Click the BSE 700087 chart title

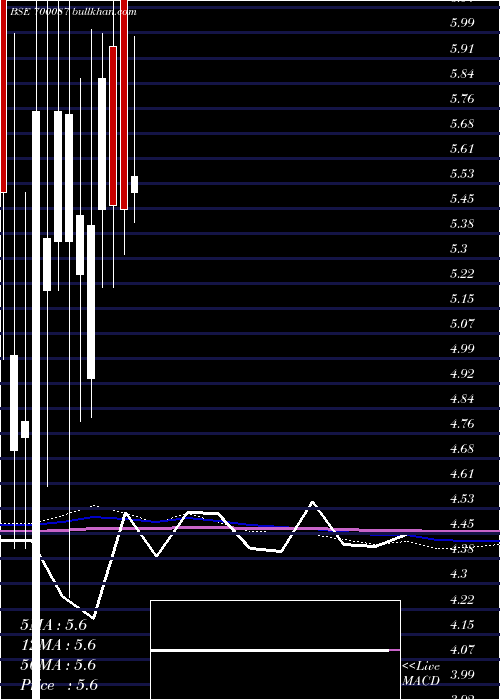[x=39, y=12]
